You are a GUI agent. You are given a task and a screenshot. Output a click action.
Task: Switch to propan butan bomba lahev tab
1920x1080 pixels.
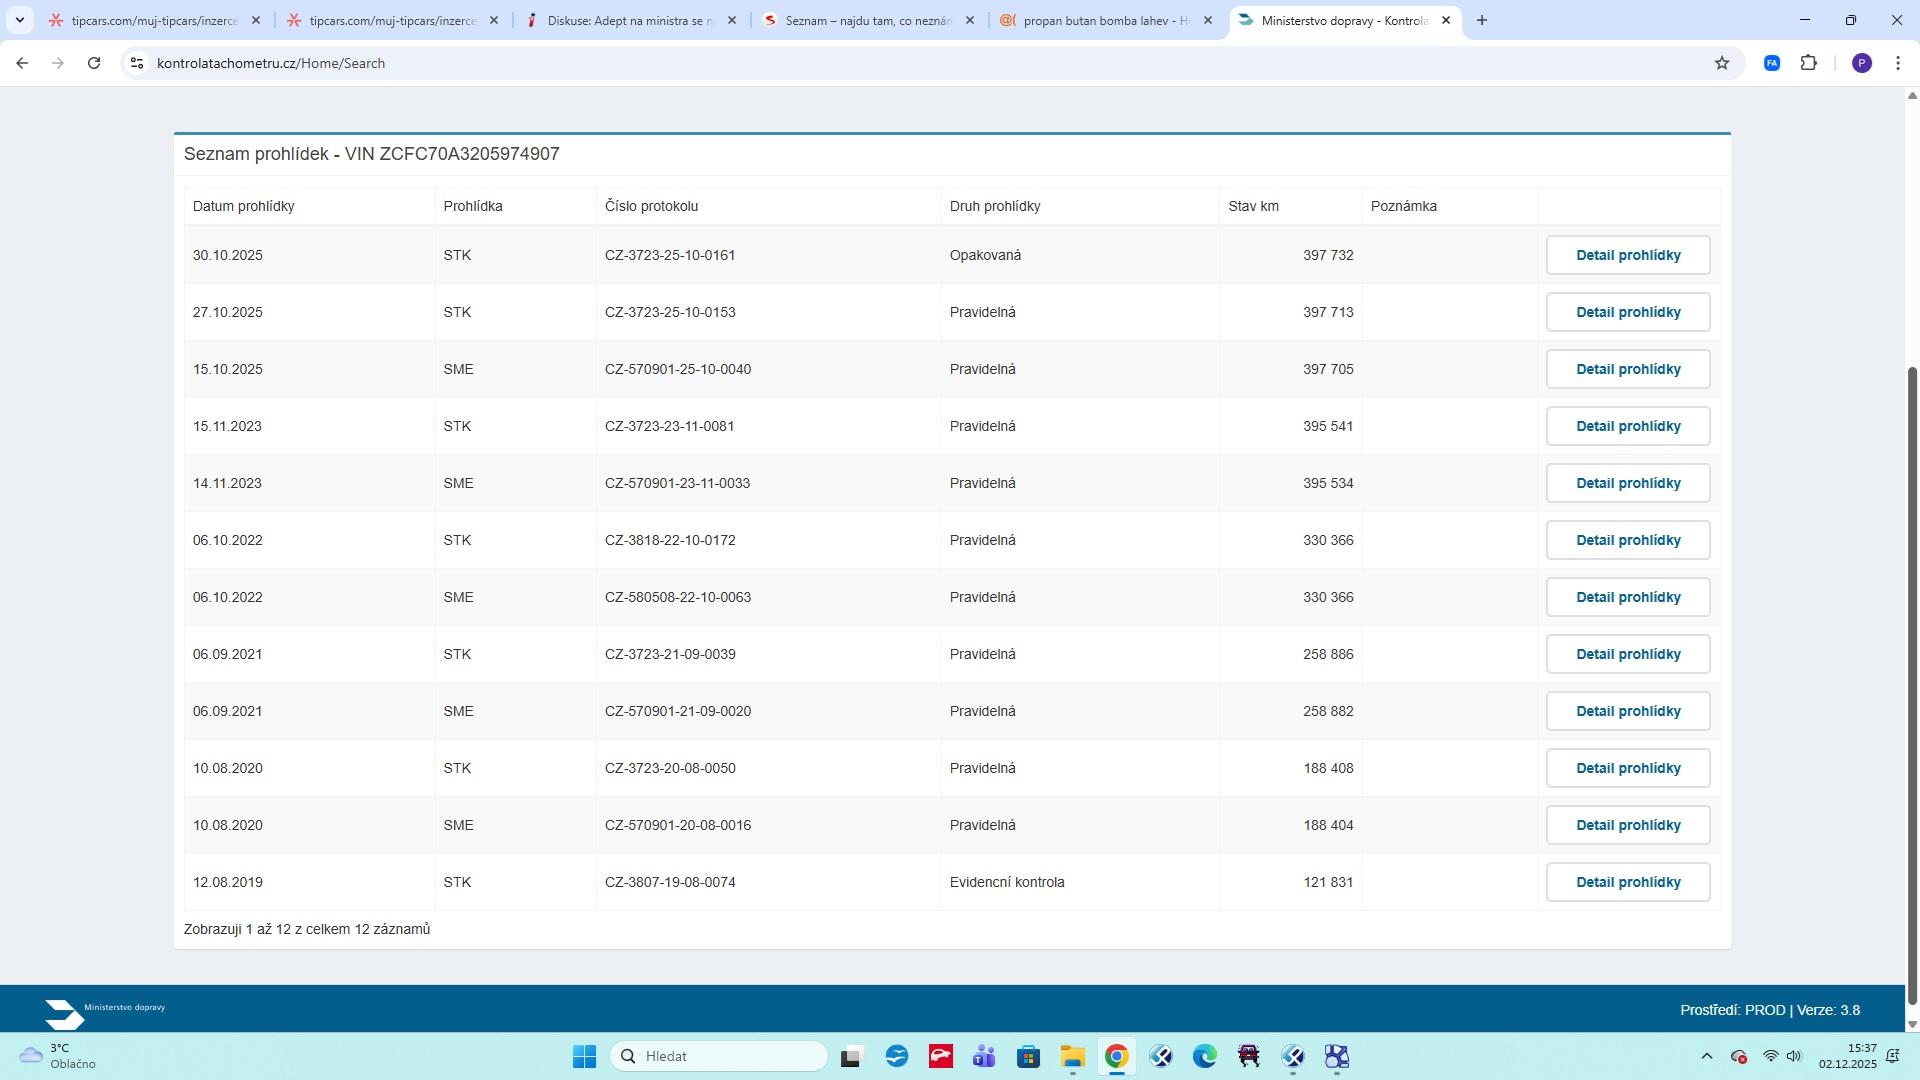[1104, 20]
